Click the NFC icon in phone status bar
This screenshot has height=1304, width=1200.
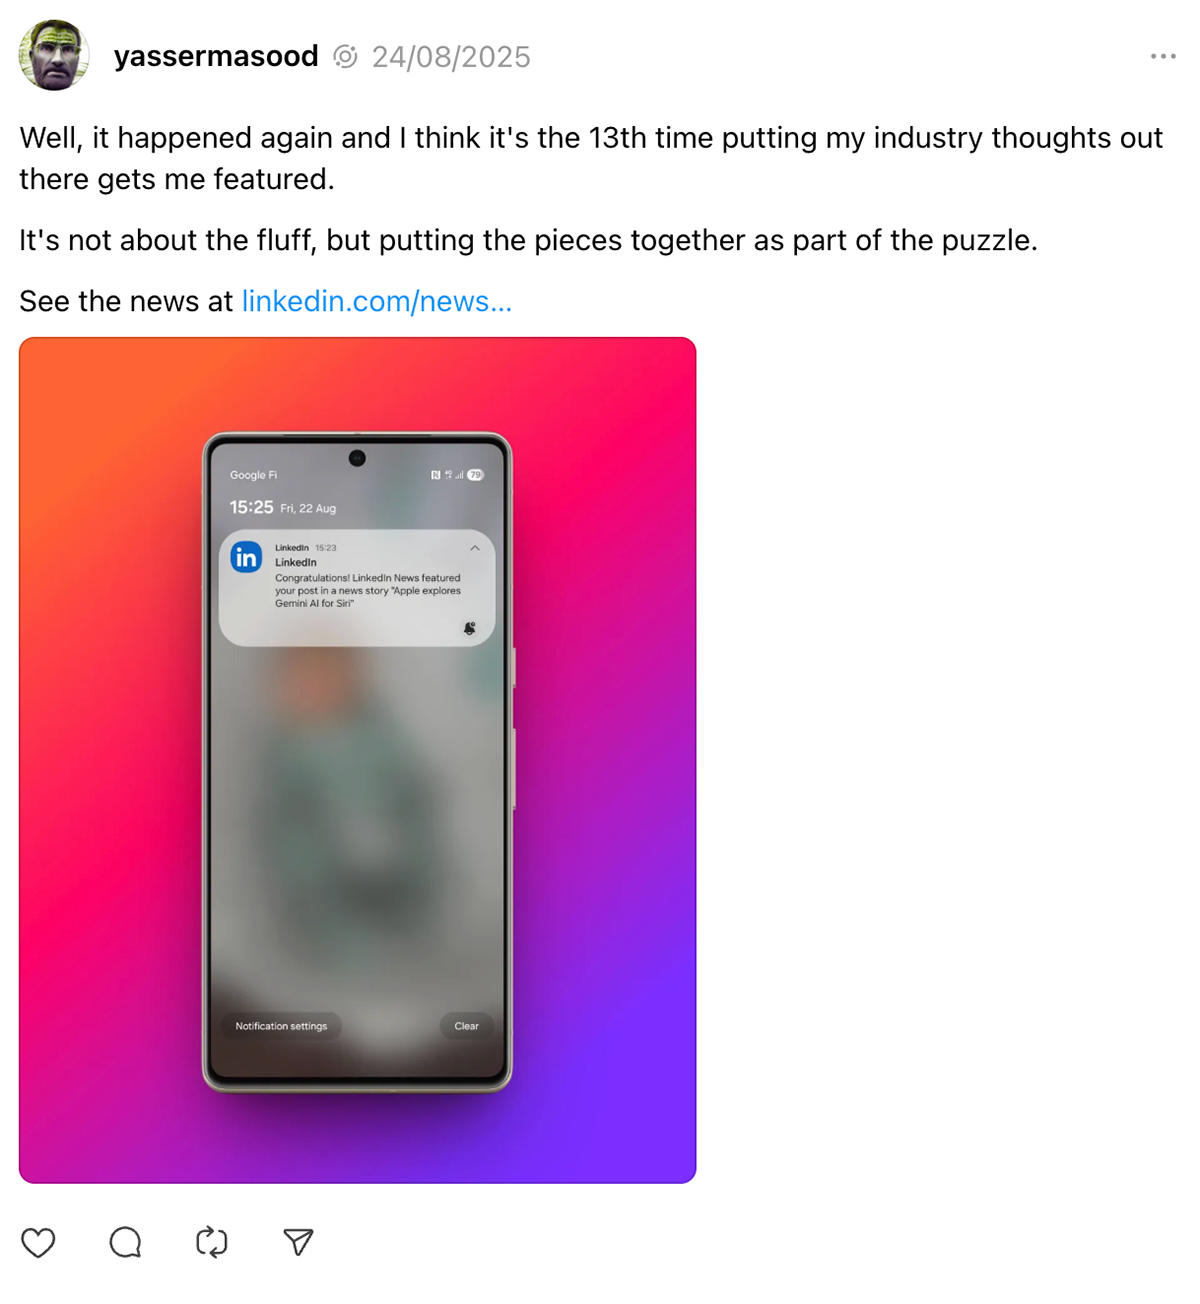[435, 475]
